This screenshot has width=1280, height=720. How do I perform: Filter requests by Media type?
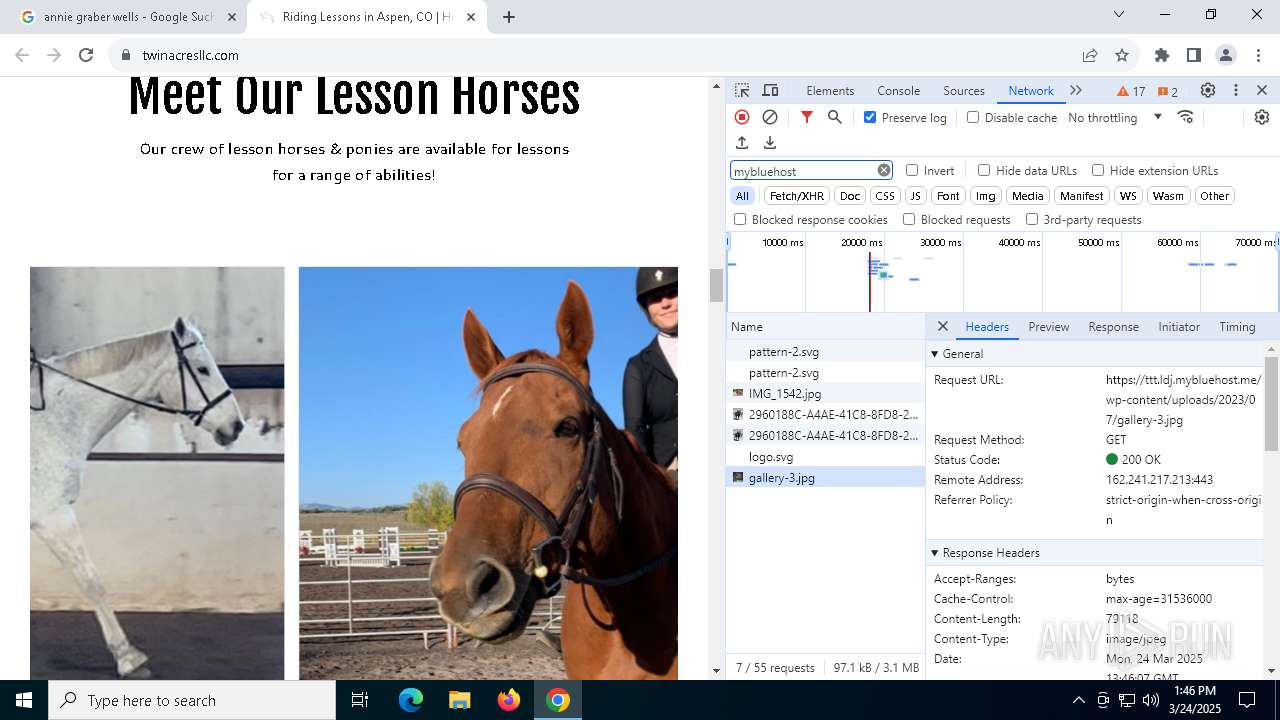click(1027, 196)
